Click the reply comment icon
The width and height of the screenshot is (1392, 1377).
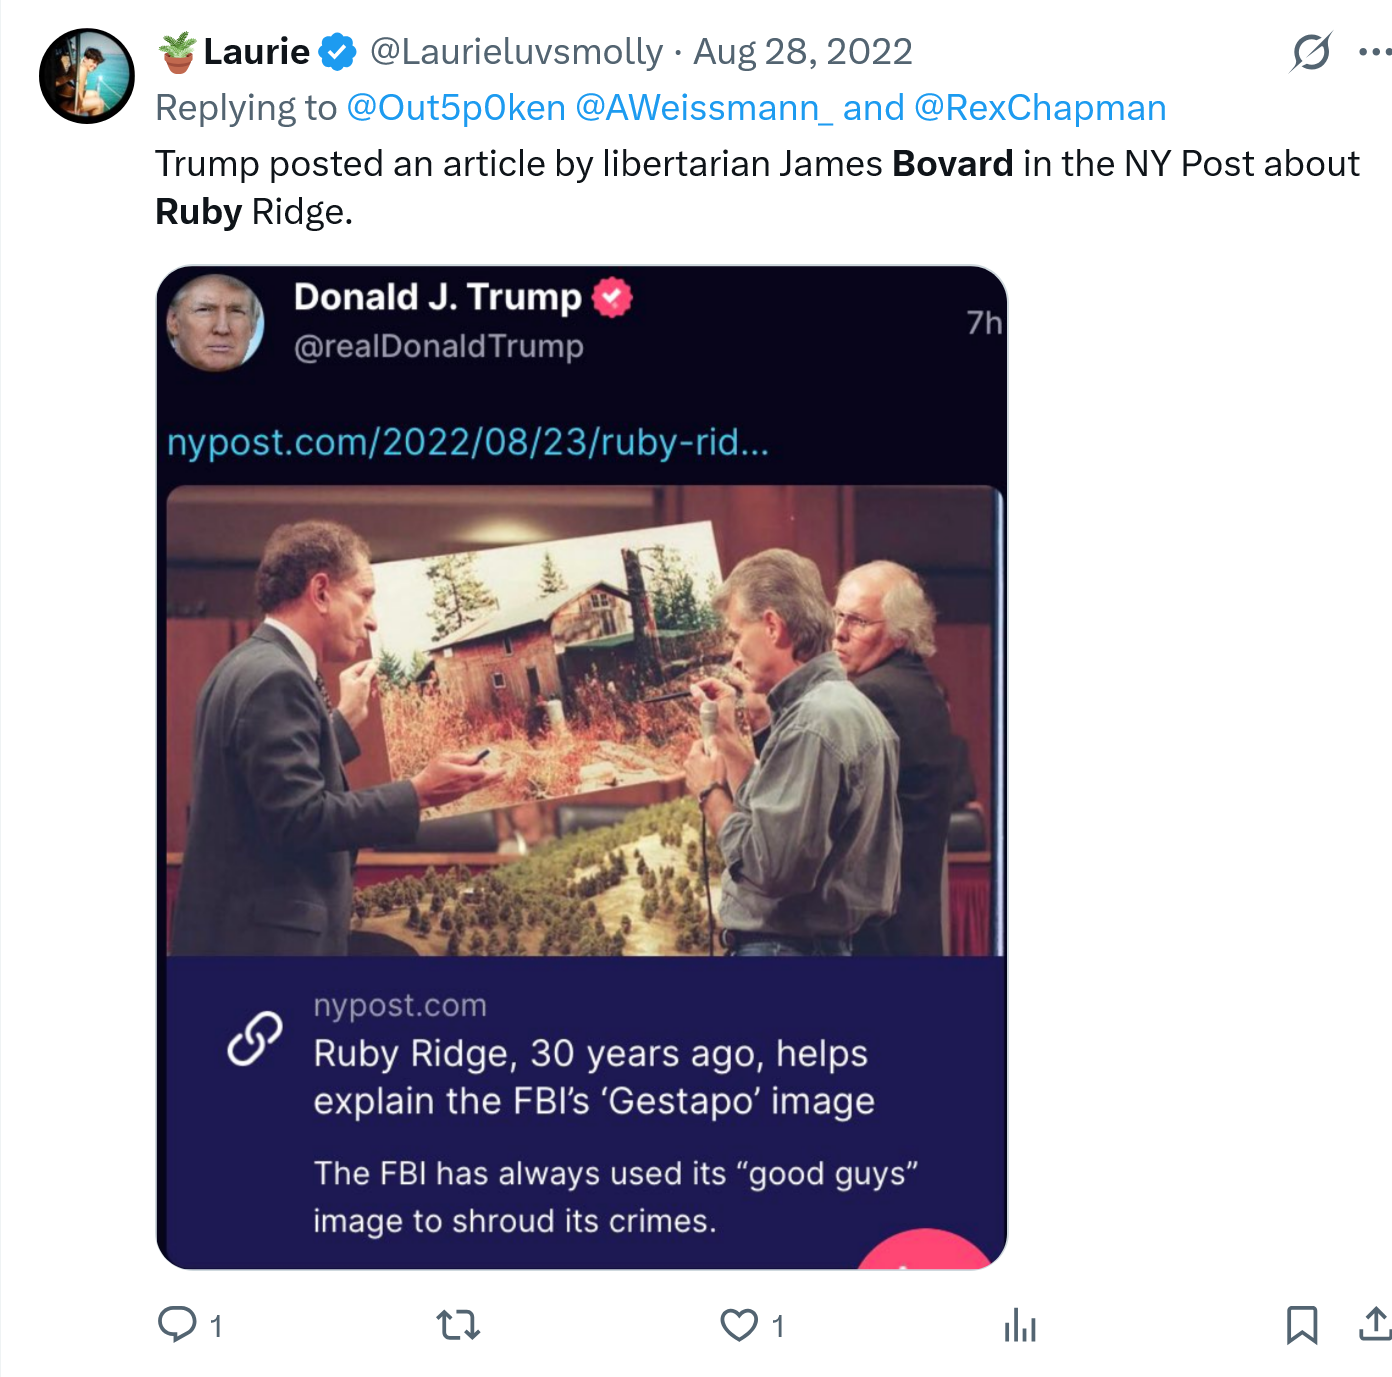(x=178, y=1324)
